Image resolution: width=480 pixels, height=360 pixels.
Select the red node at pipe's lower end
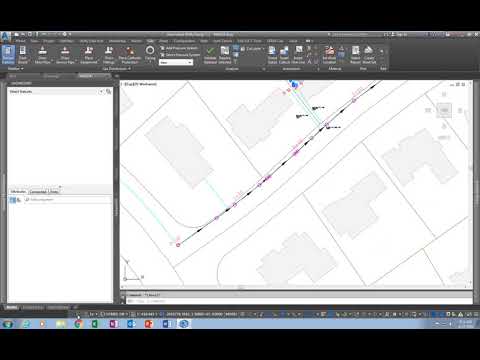click(178, 245)
